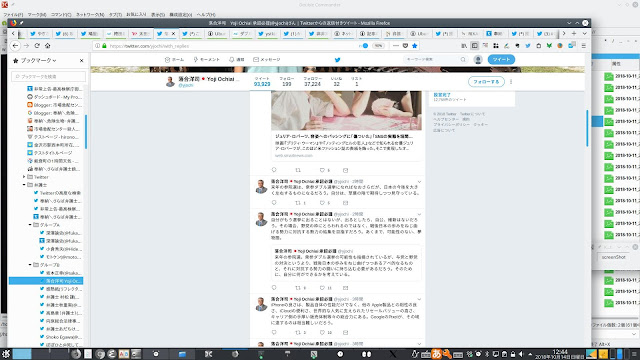640x360 pixels.
Task: Like the iPhone tweet
Action: tap(322, 333)
